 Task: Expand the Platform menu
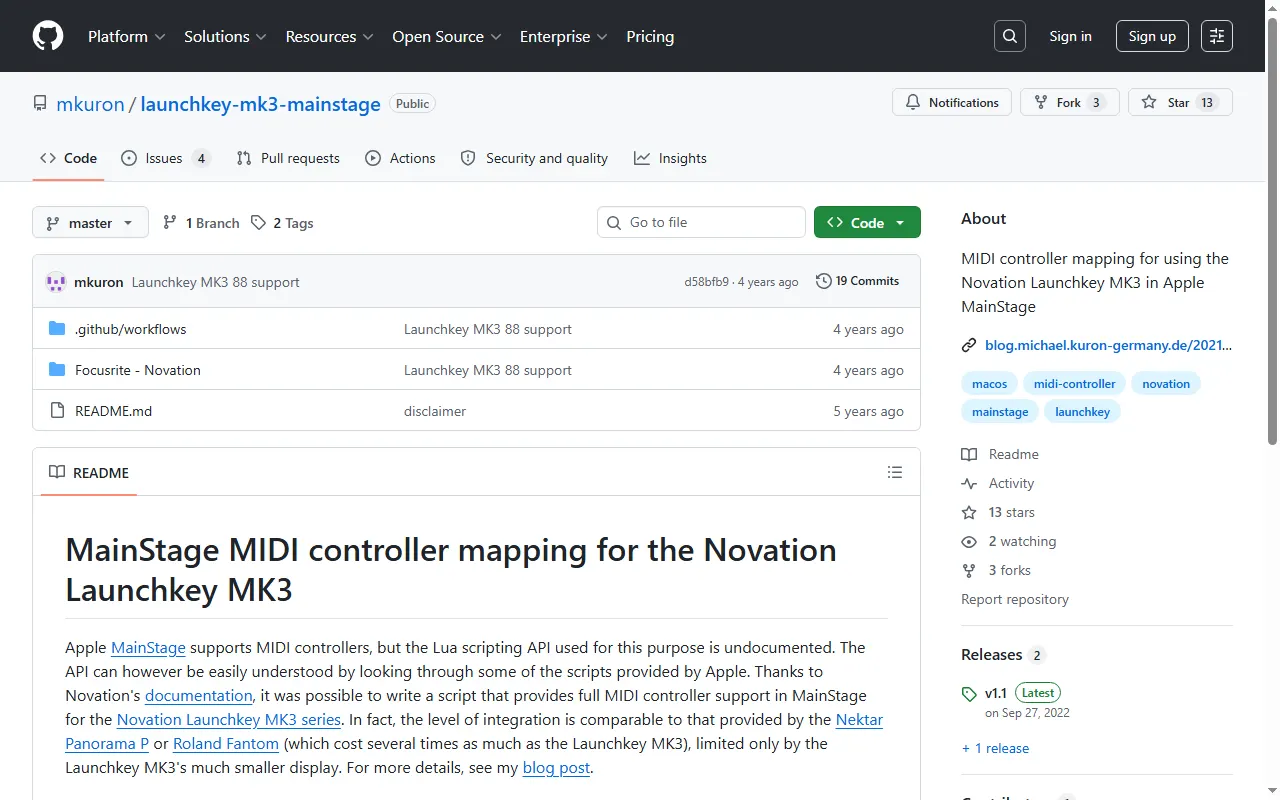tap(127, 36)
